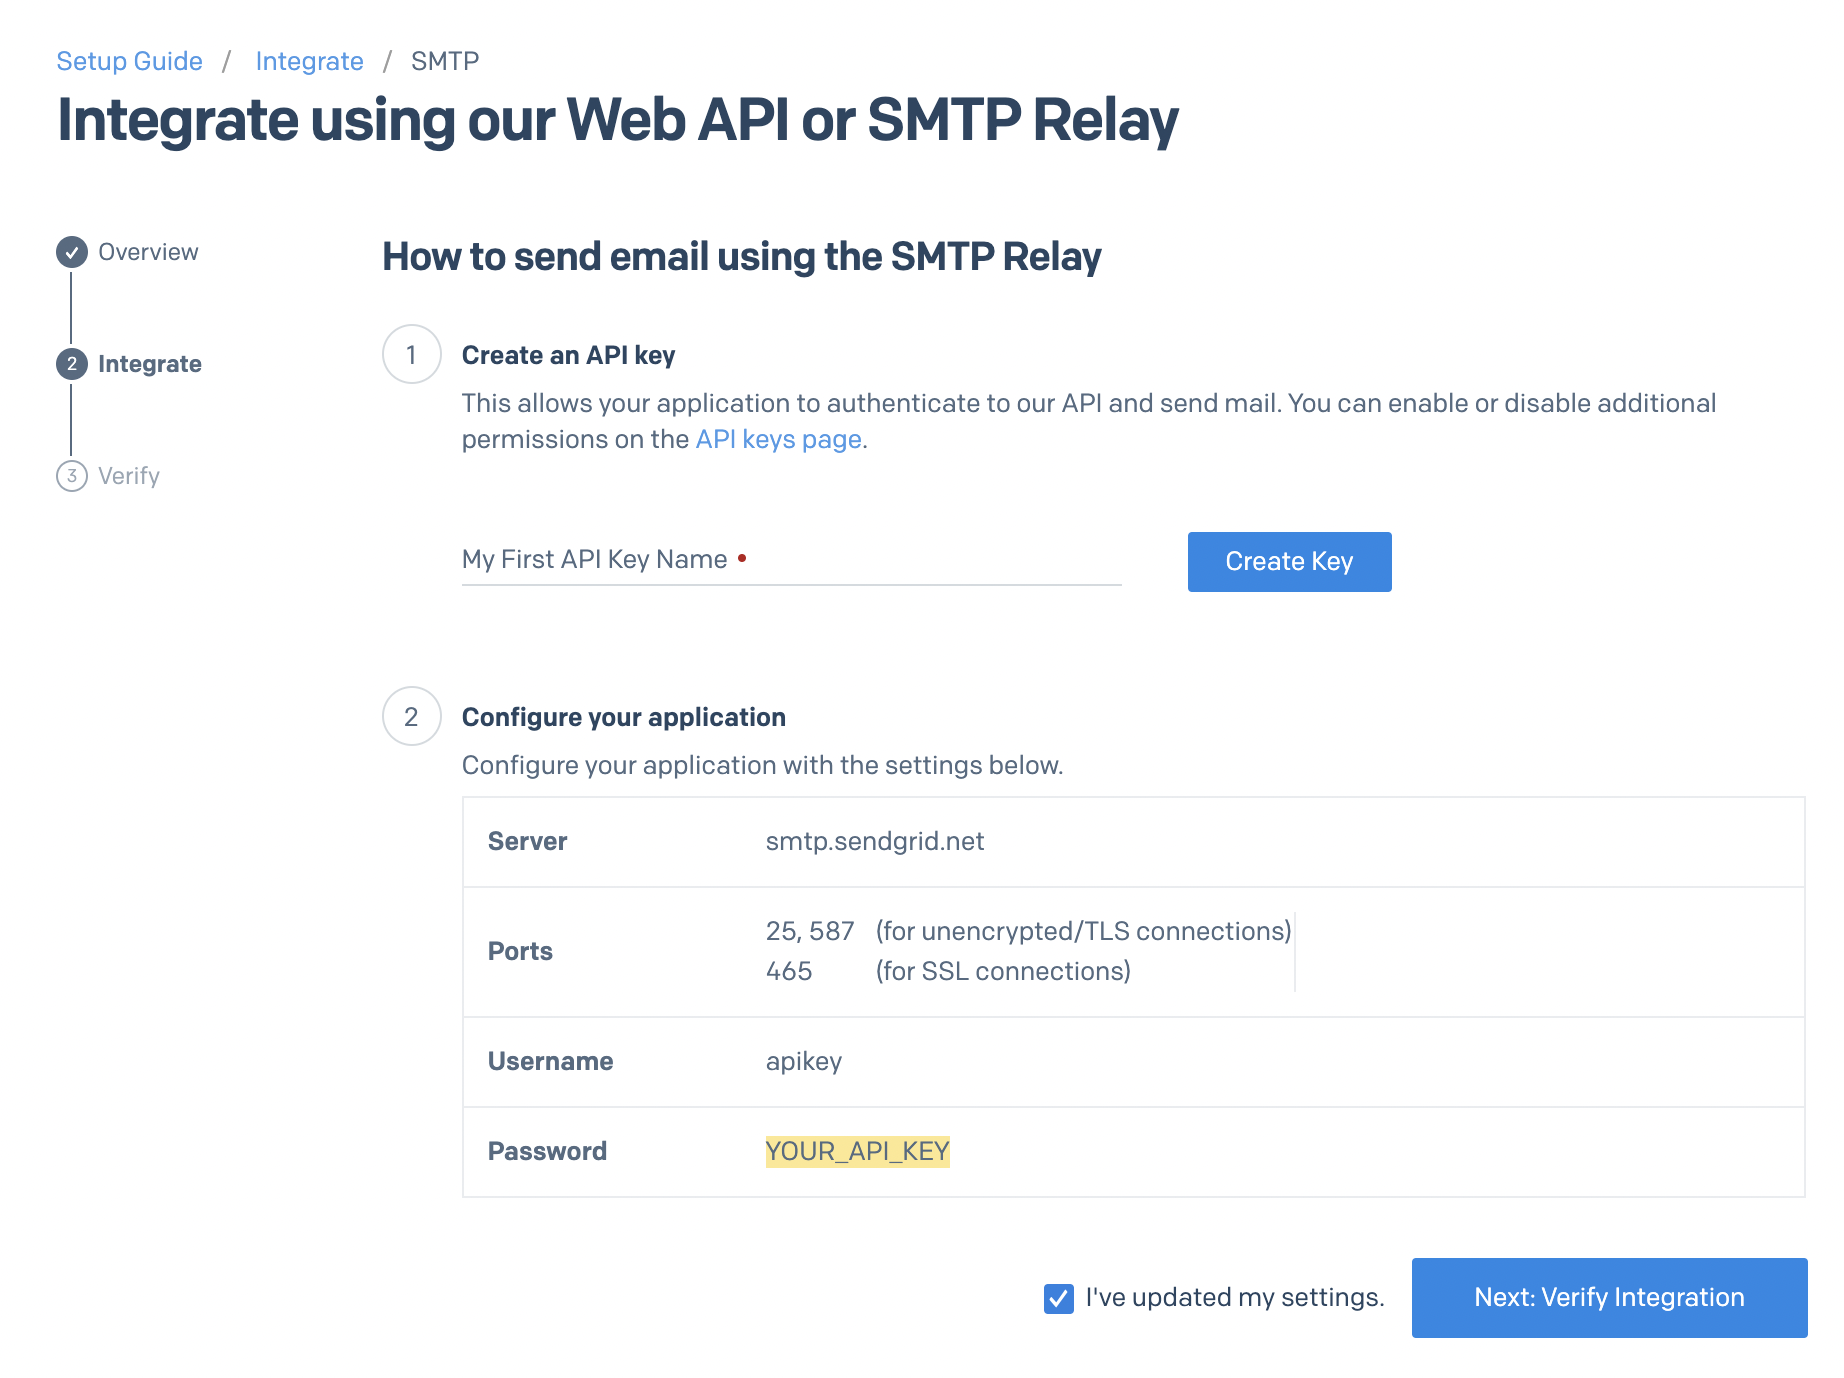Open the Setup Guide breadcrumb link
This screenshot has width=1844, height=1378.
click(128, 61)
